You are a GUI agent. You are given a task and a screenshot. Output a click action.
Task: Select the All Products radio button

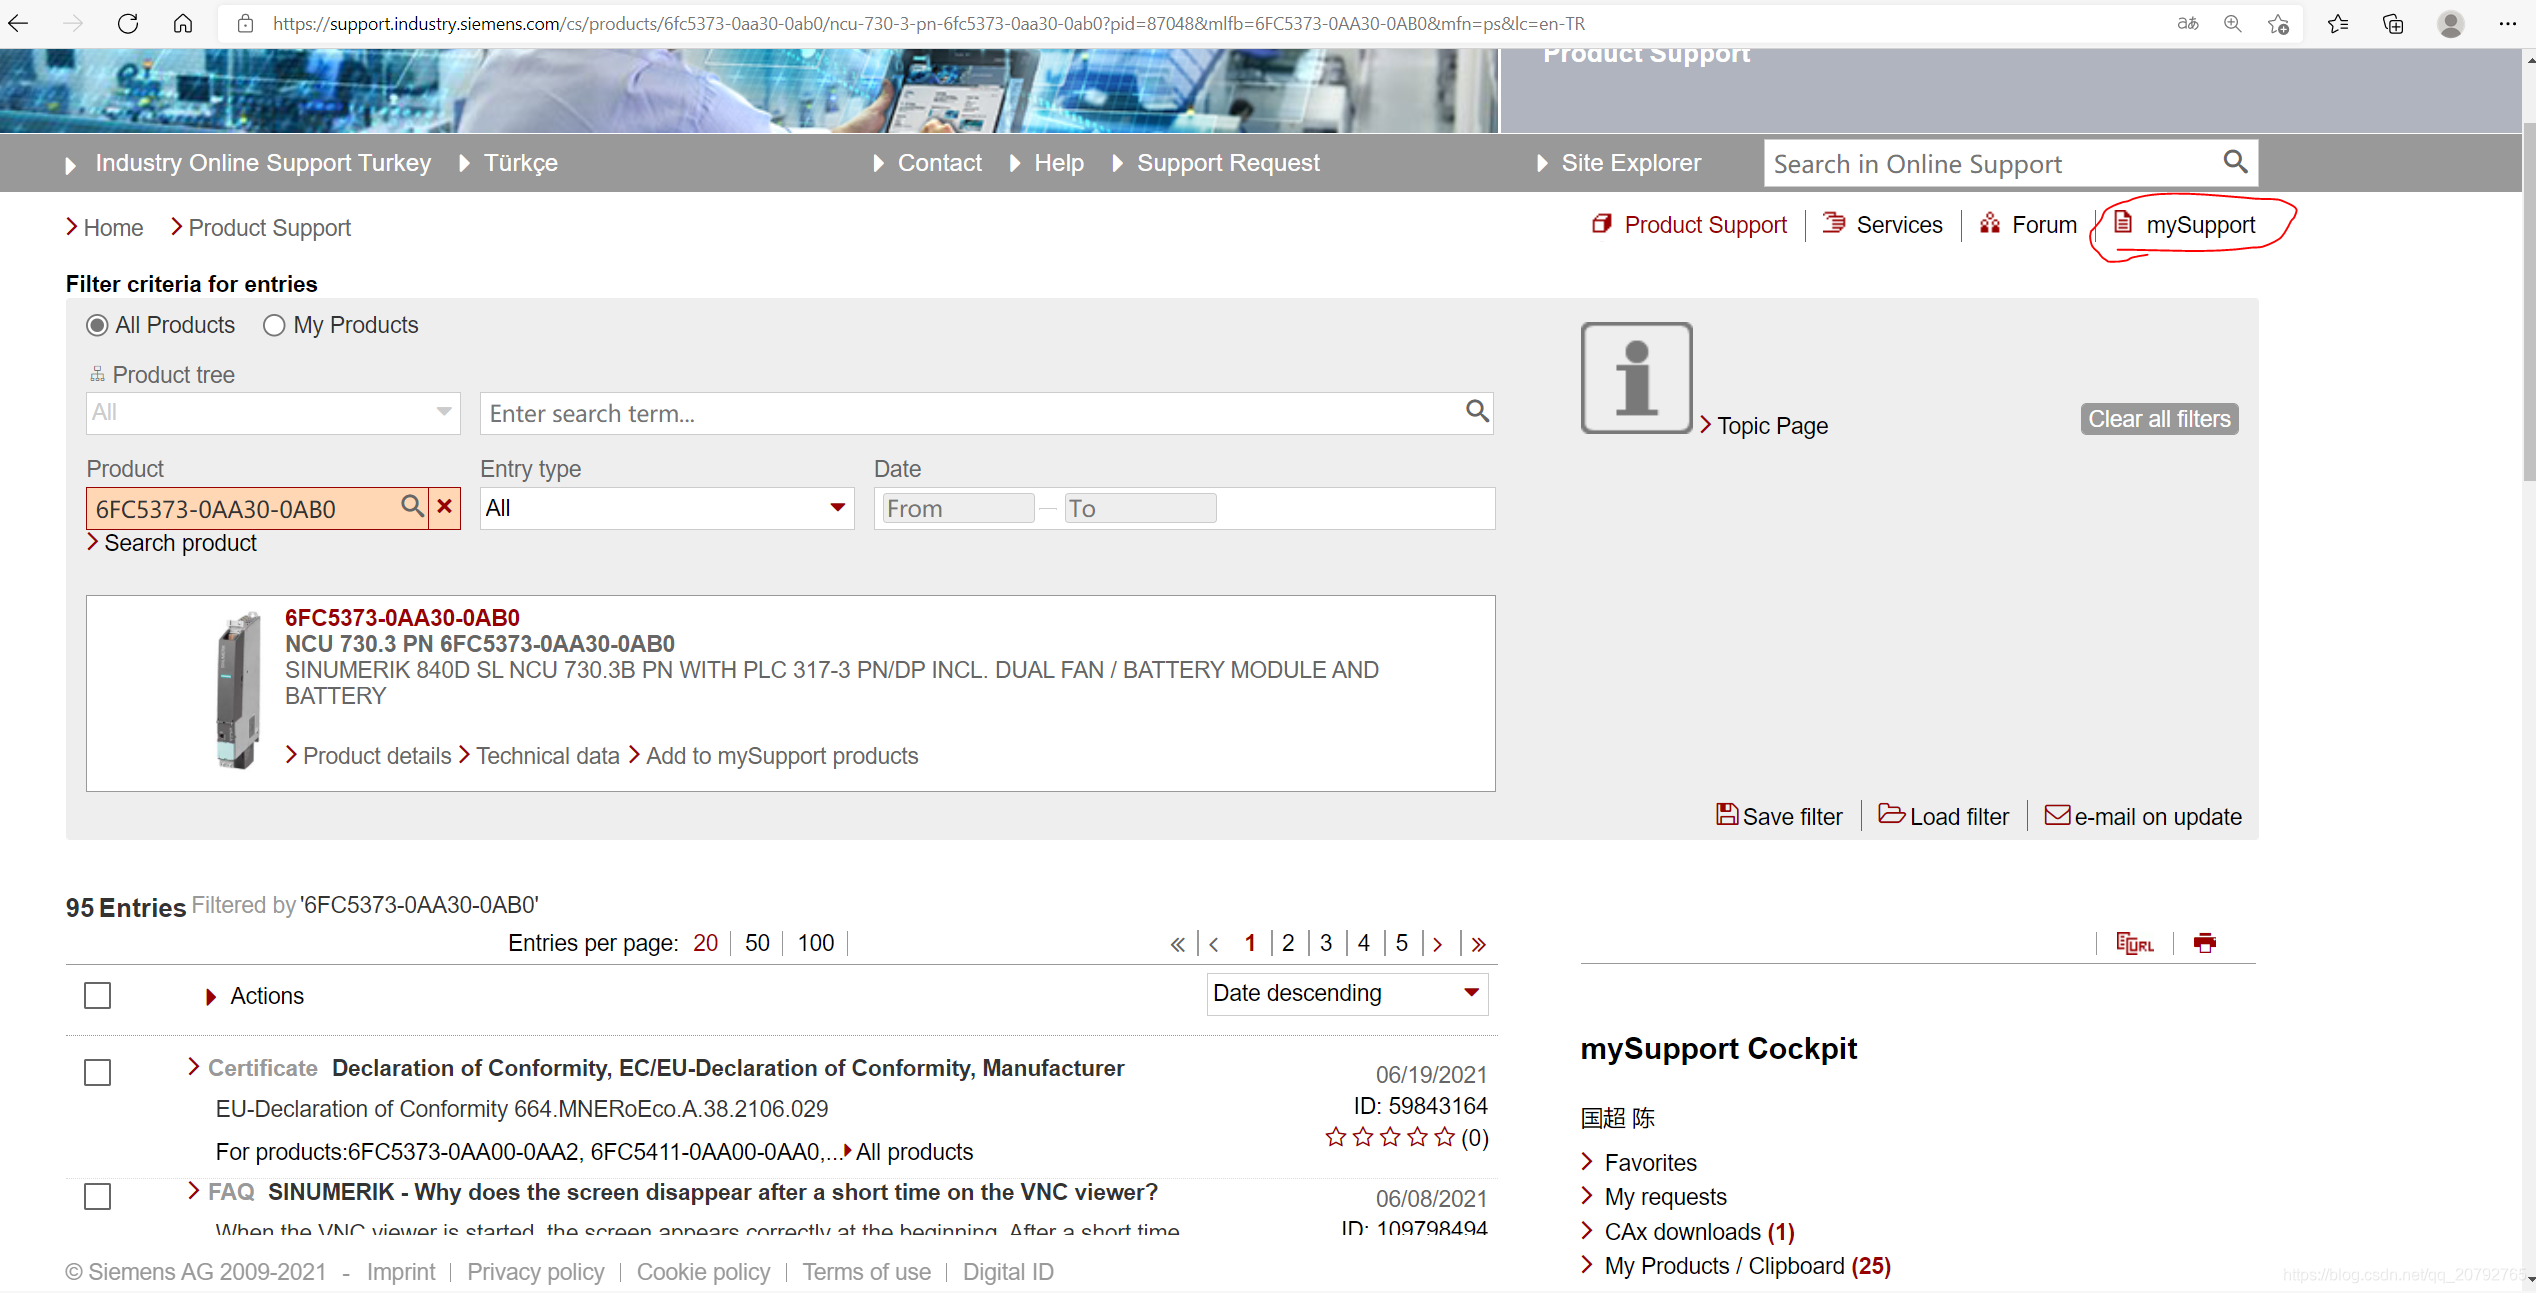click(97, 326)
